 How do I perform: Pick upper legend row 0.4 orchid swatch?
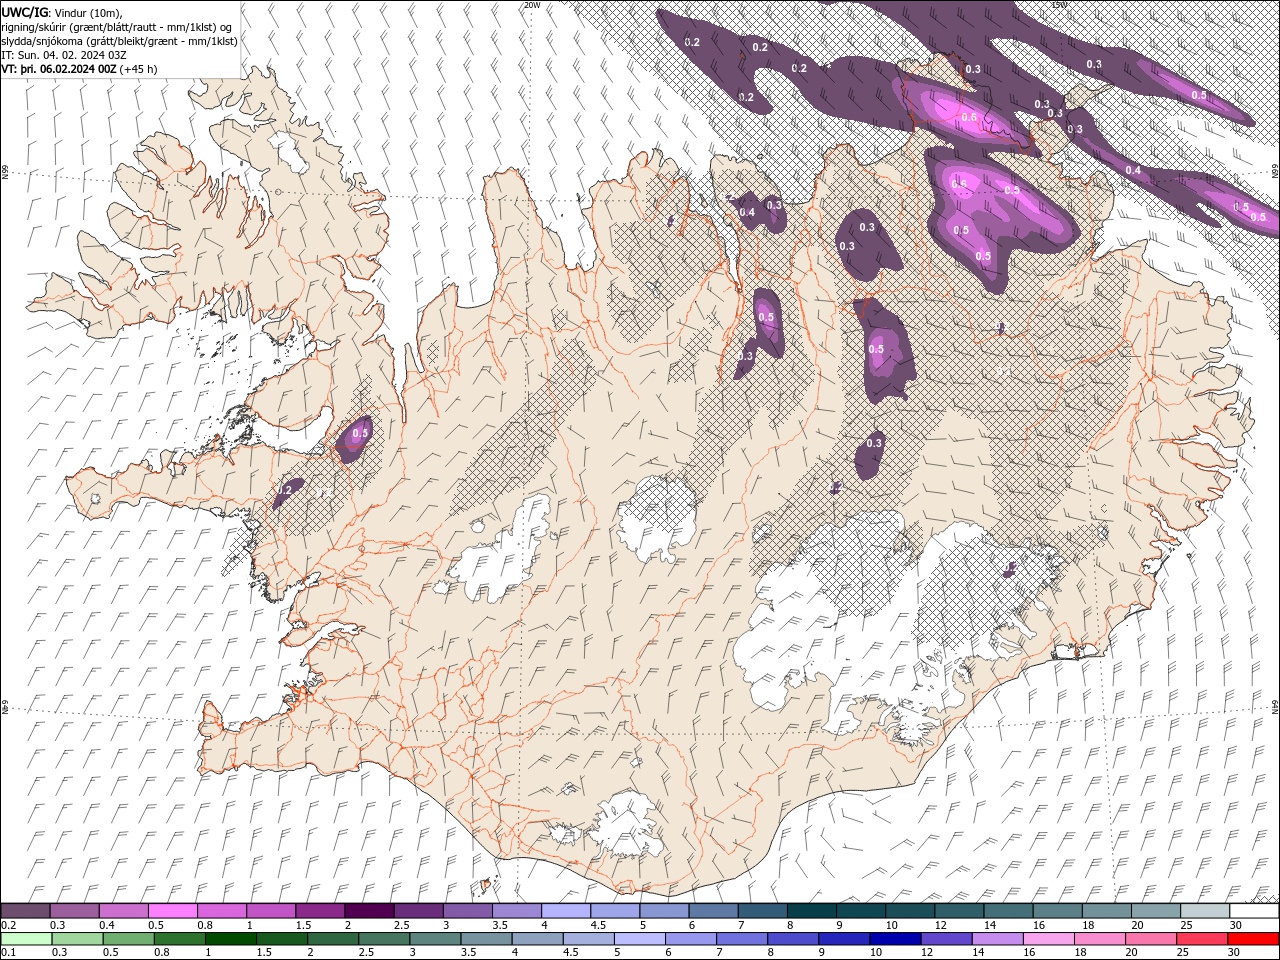pyautogui.click(x=124, y=911)
